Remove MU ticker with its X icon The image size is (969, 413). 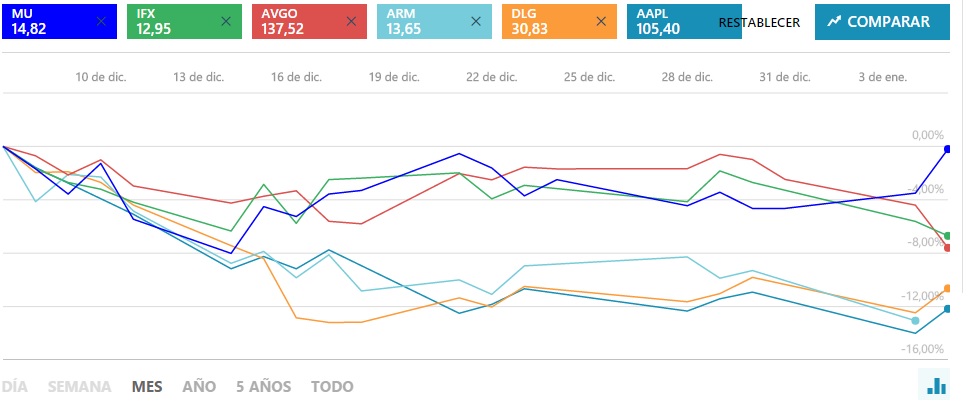(101, 22)
